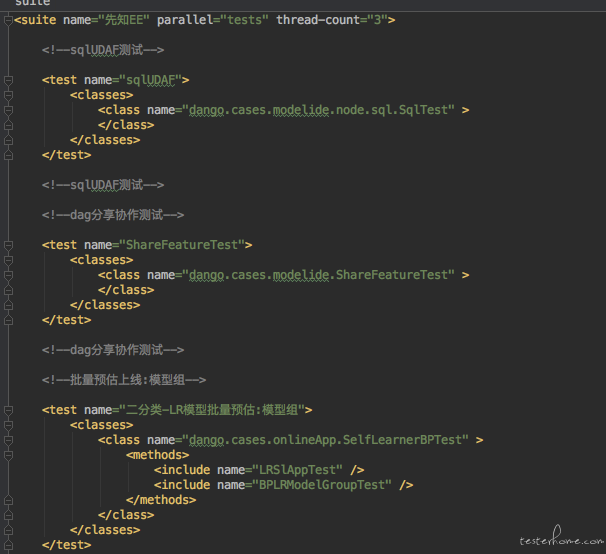
Task: Click the dango.cases.modelide.ShareFeatureTest class name
Action: coord(318,275)
